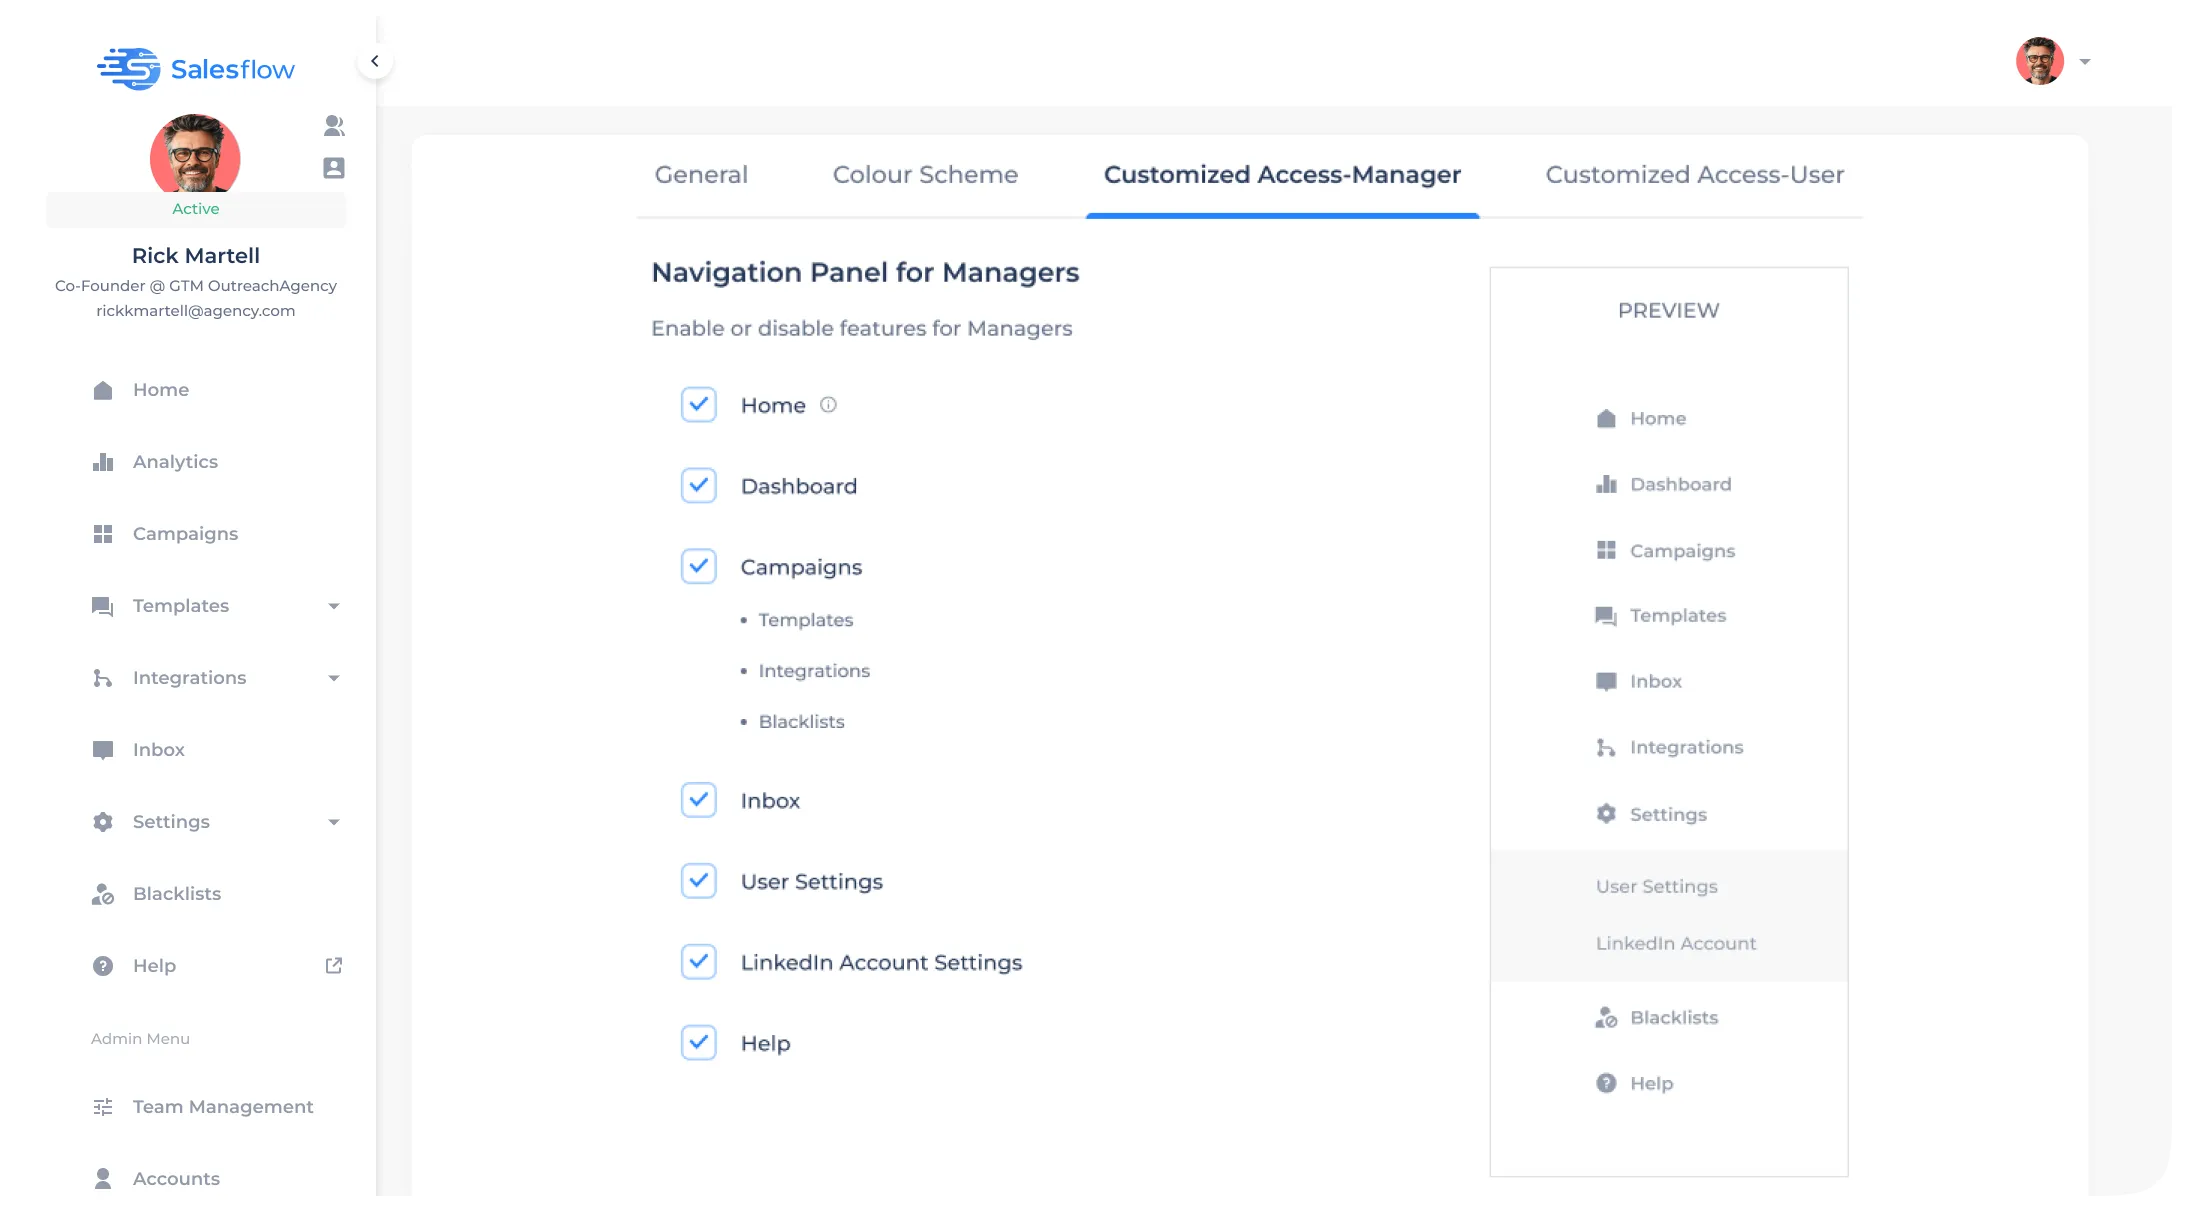2192x1212 pixels.
Task: Uncheck the Home checkbox
Action: (x=699, y=405)
